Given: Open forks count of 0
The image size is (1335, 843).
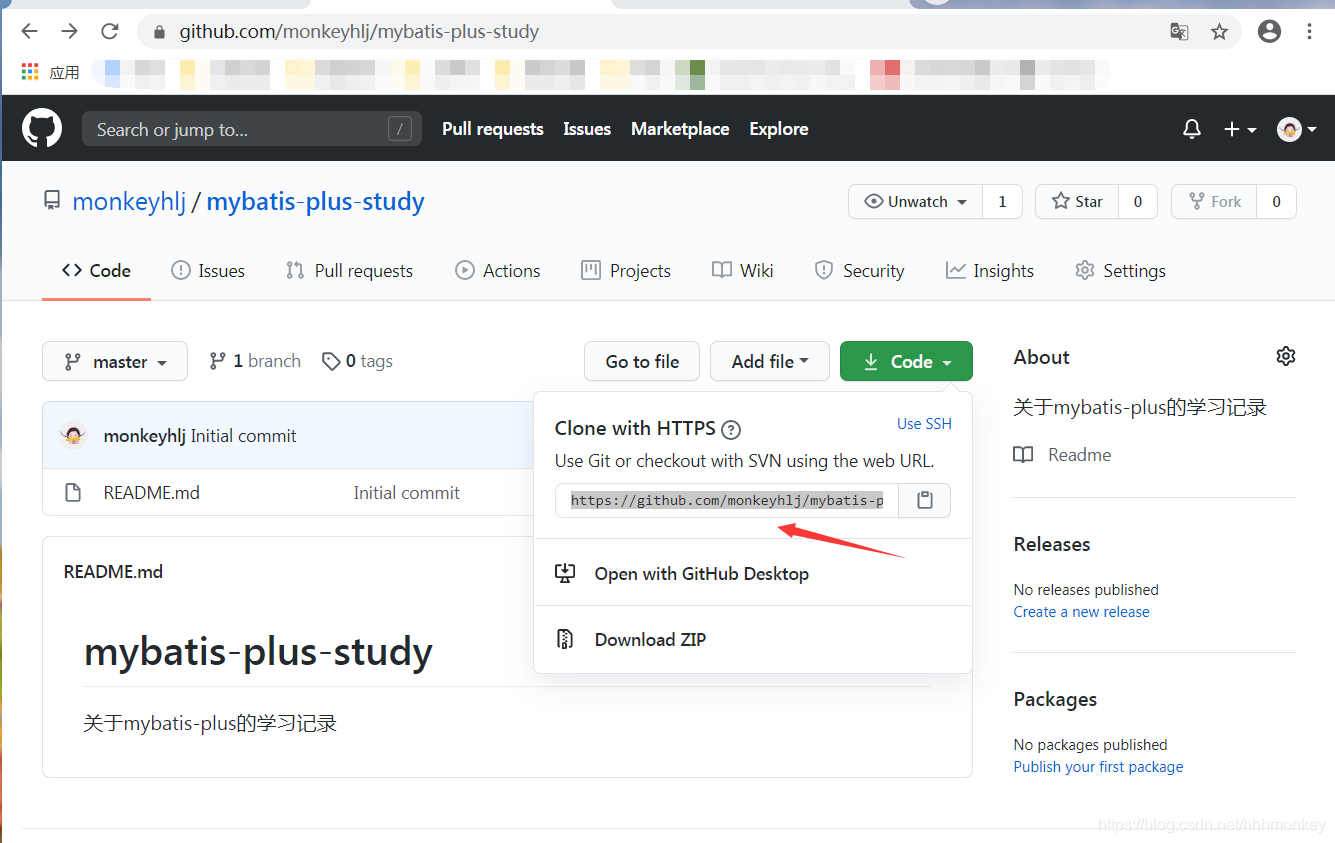Looking at the screenshot, I should click(1276, 202).
